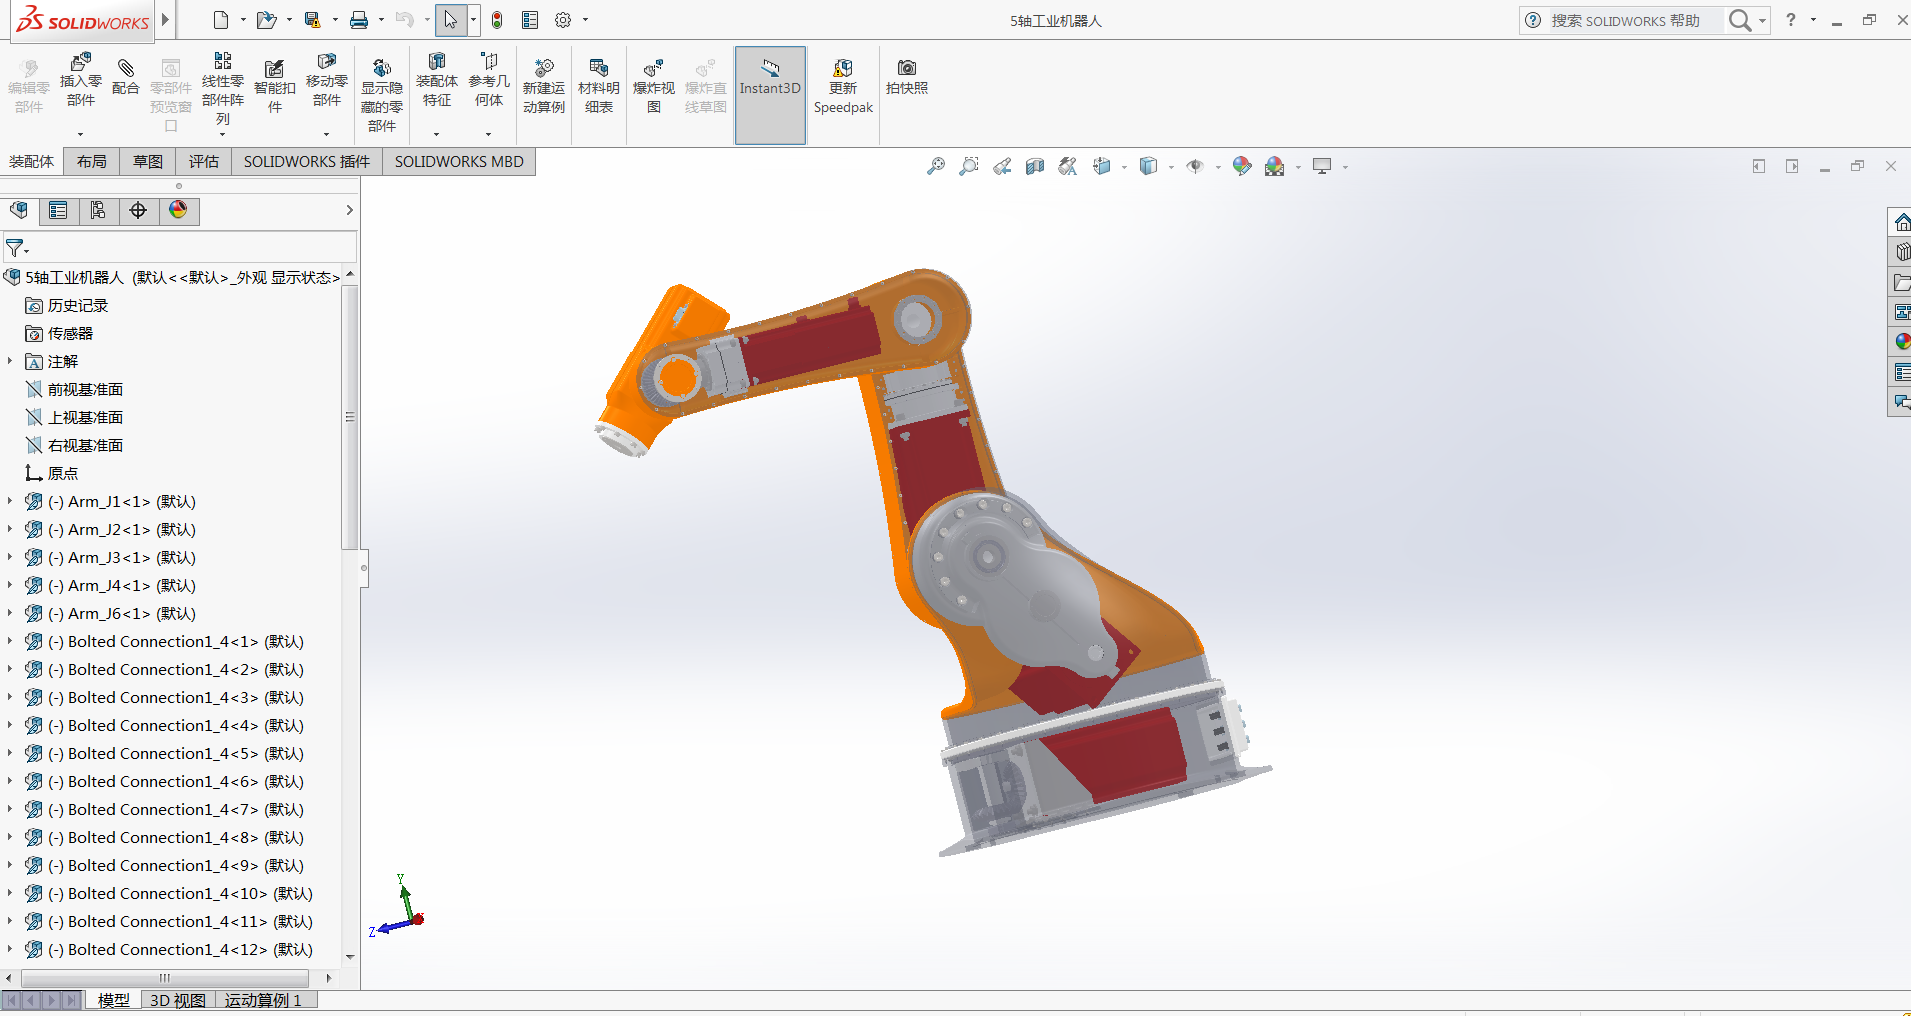Open the DisplayManager color ball tab
Screen dimensions: 1911x1016
(178, 210)
